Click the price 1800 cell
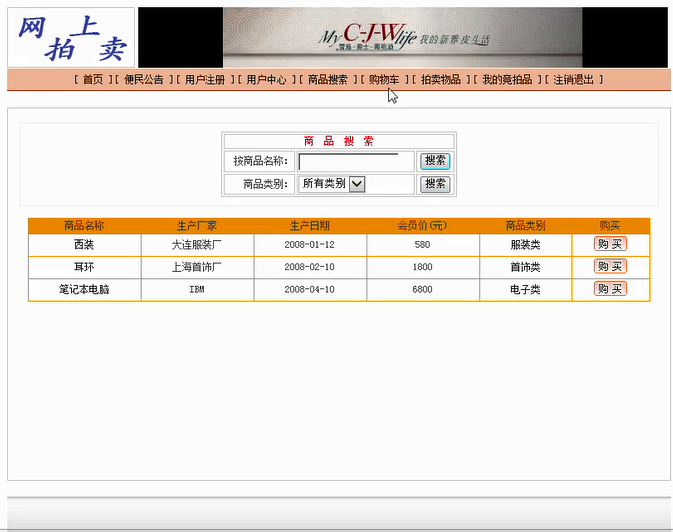This screenshot has width=673, height=532. [x=422, y=268]
